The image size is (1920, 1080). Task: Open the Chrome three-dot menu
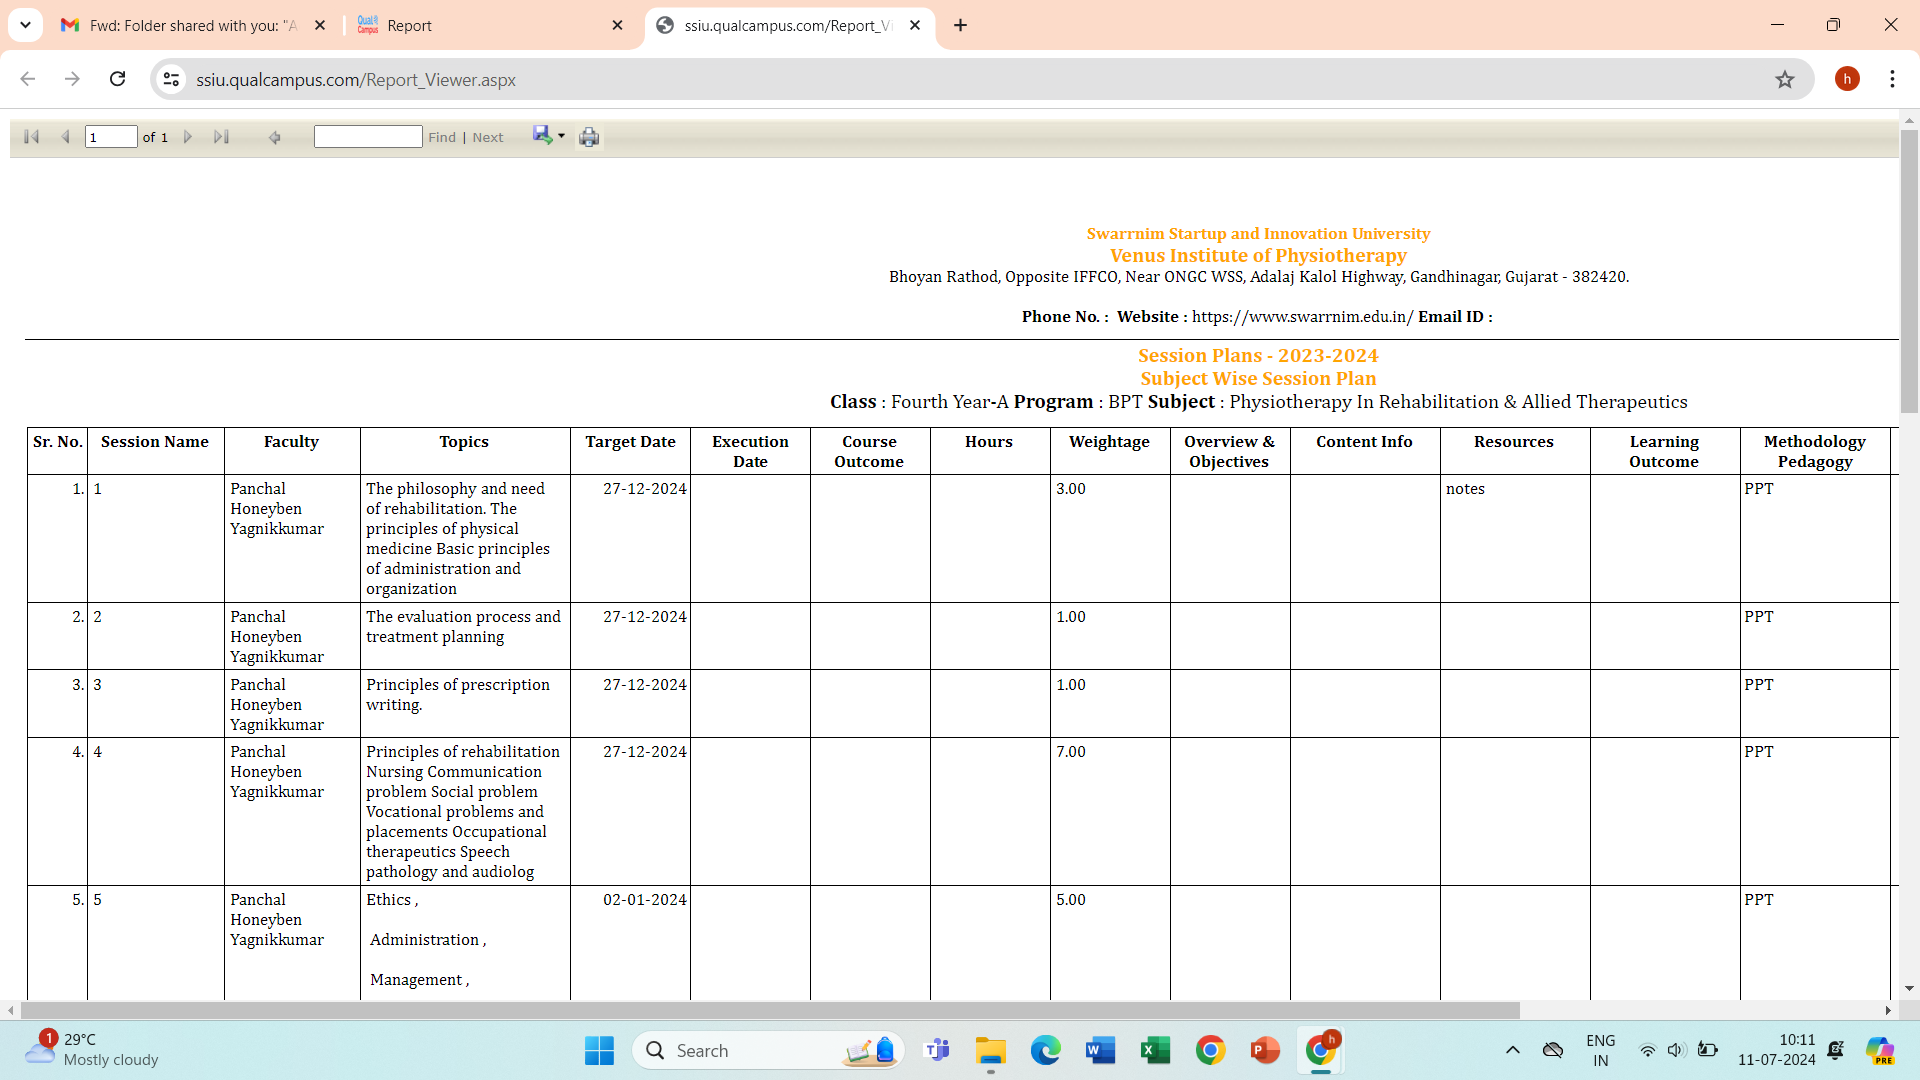coord(1892,79)
